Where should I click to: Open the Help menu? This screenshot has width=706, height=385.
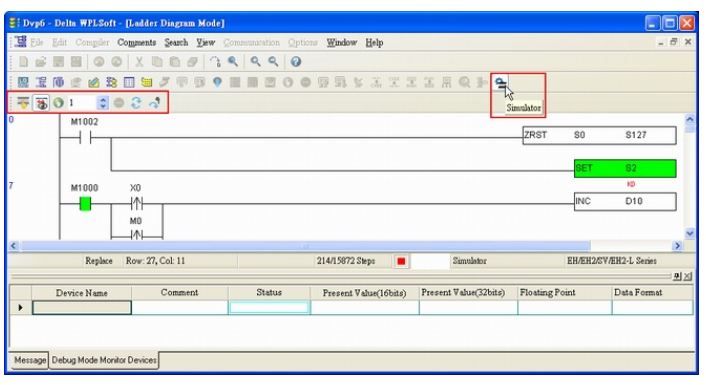(374, 42)
